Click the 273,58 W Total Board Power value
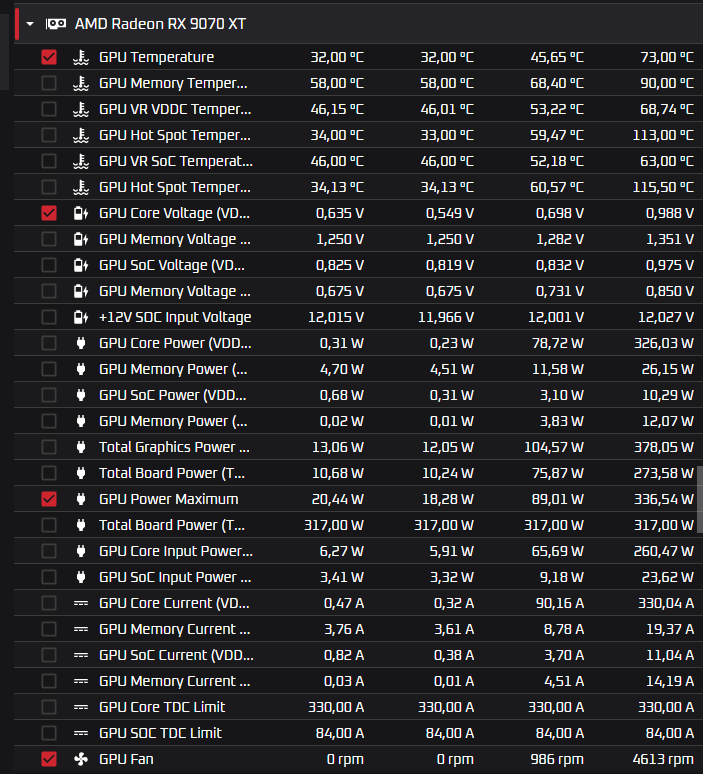The width and height of the screenshot is (703, 774). point(664,473)
